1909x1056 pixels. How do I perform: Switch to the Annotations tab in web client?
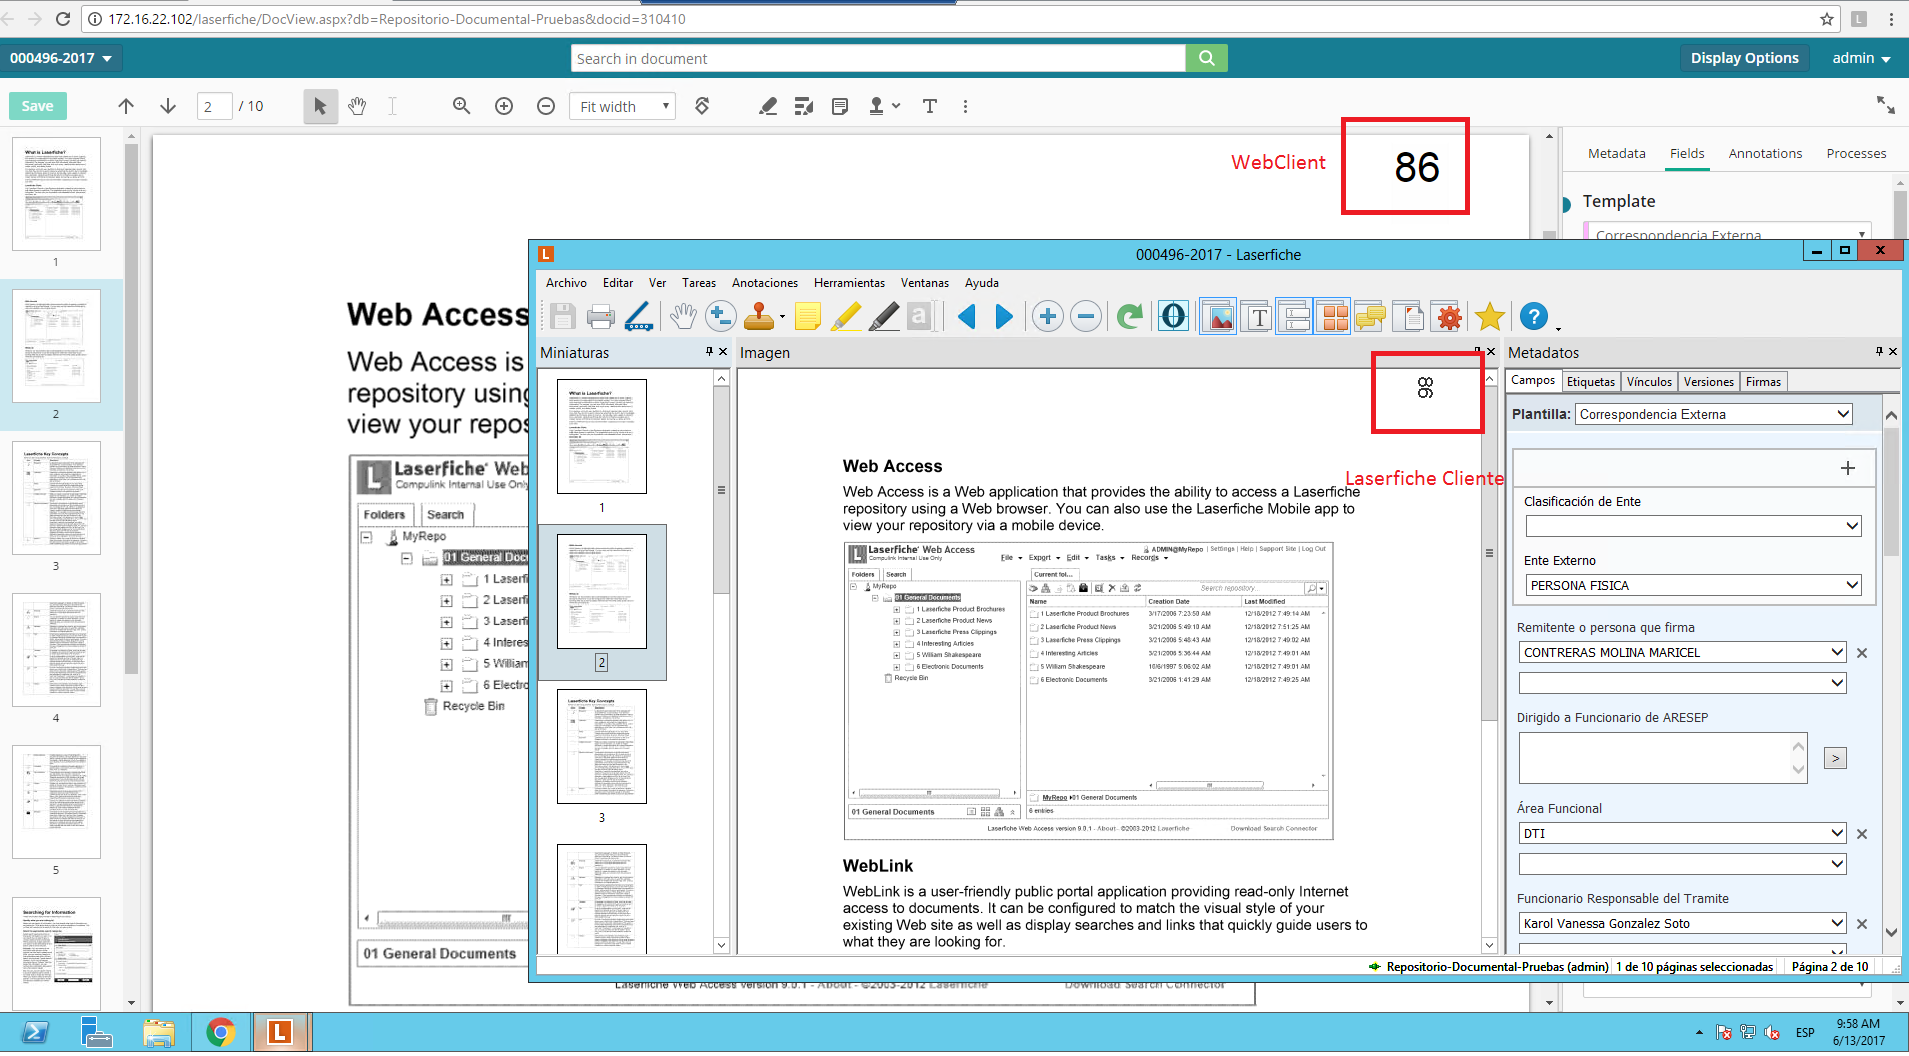click(1765, 153)
